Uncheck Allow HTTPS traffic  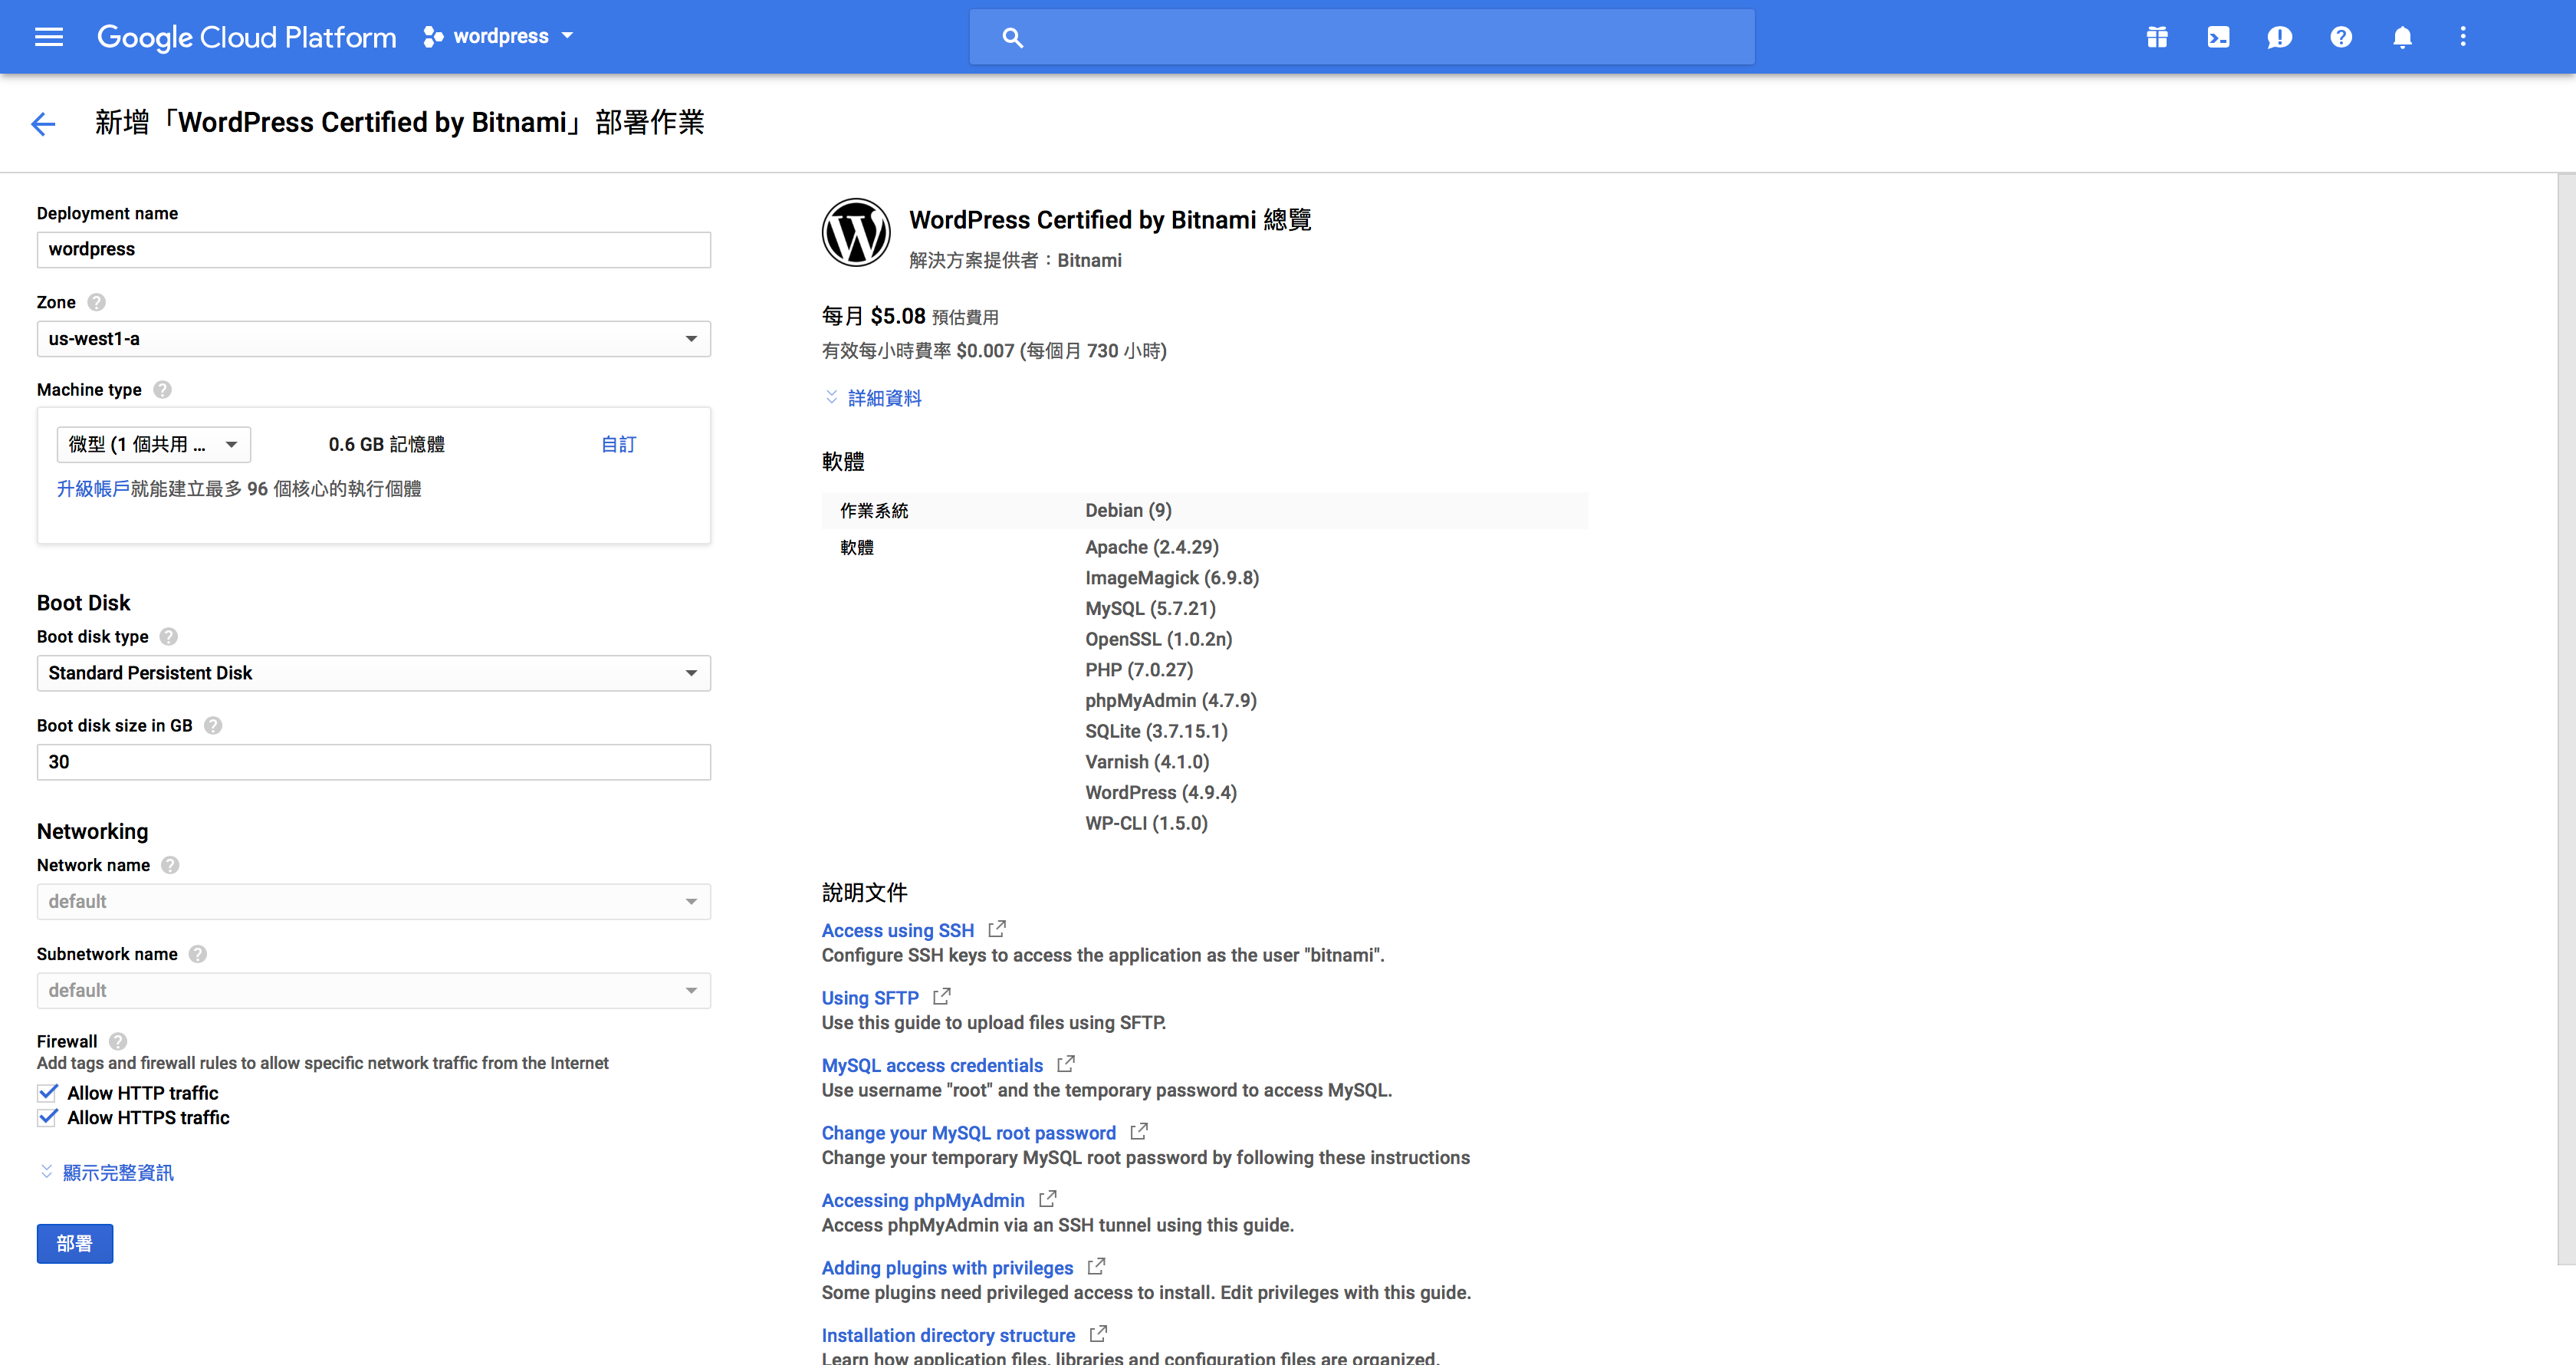coord(48,1117)
